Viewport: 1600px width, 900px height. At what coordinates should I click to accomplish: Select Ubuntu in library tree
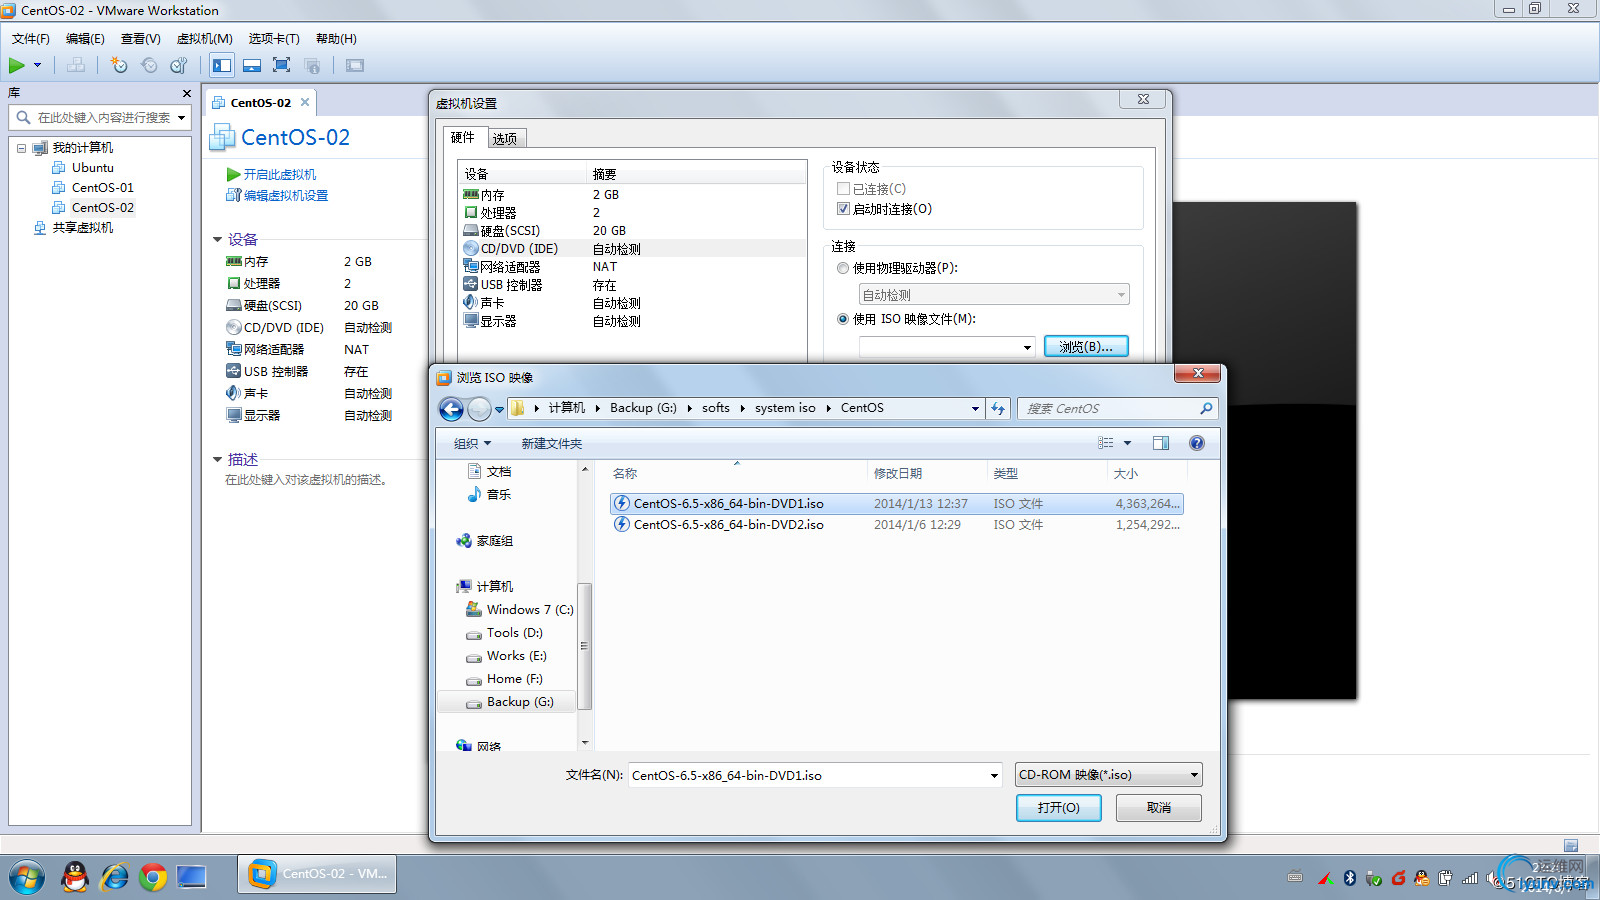[x=92, y=168]
